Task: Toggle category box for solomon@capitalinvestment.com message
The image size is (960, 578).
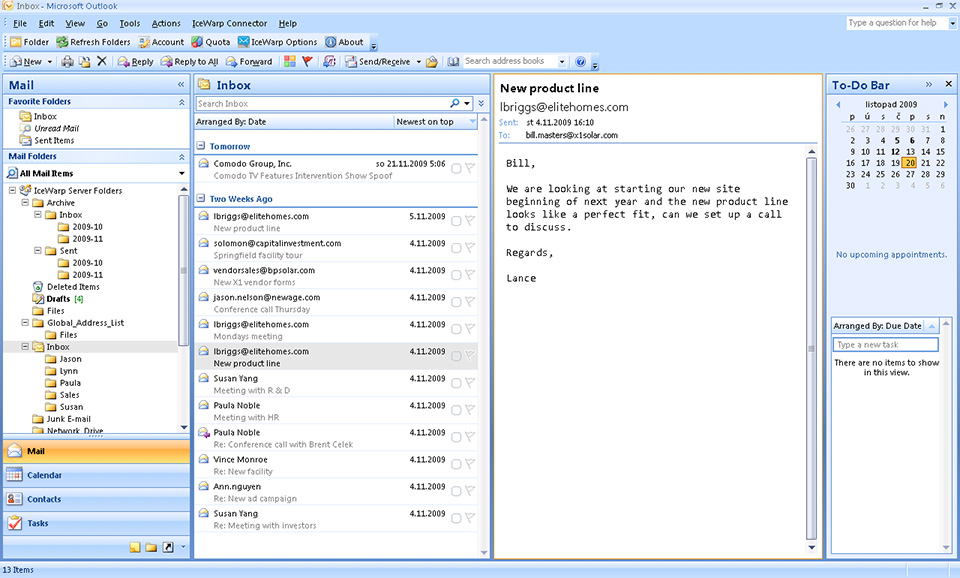Action: click(x=456, y=249)
